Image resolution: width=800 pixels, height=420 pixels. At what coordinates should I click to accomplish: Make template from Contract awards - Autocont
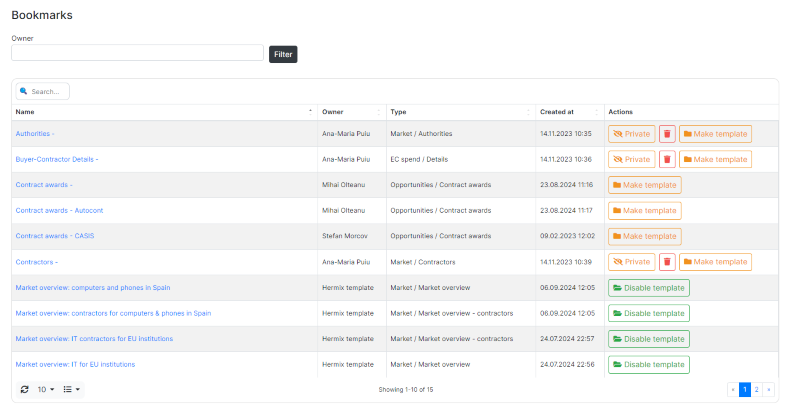point(644,211)
